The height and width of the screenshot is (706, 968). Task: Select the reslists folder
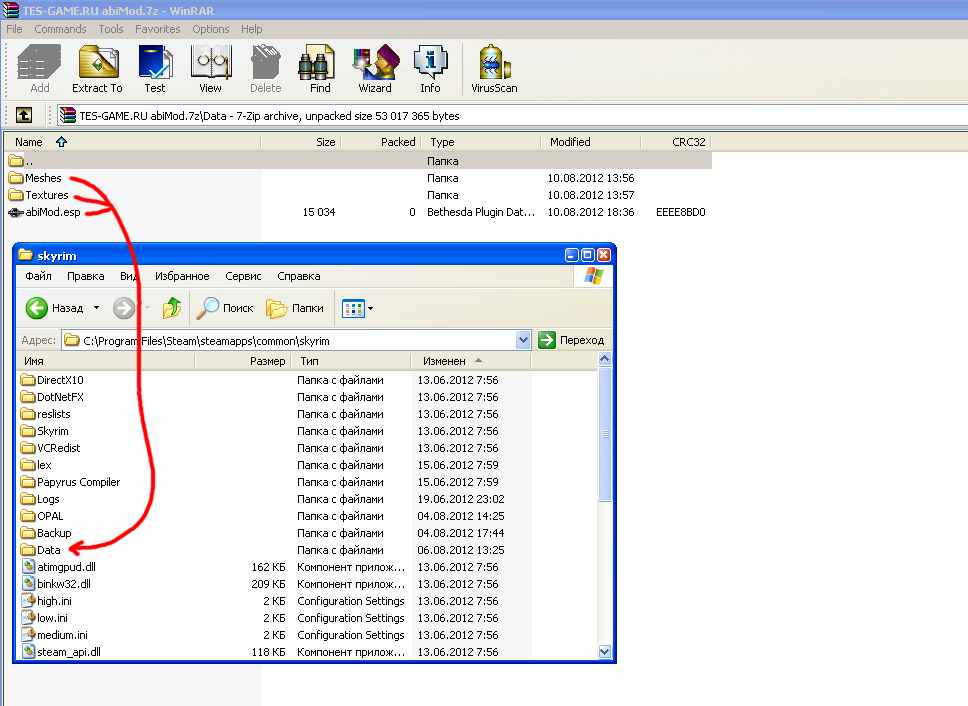click(46, 414)
